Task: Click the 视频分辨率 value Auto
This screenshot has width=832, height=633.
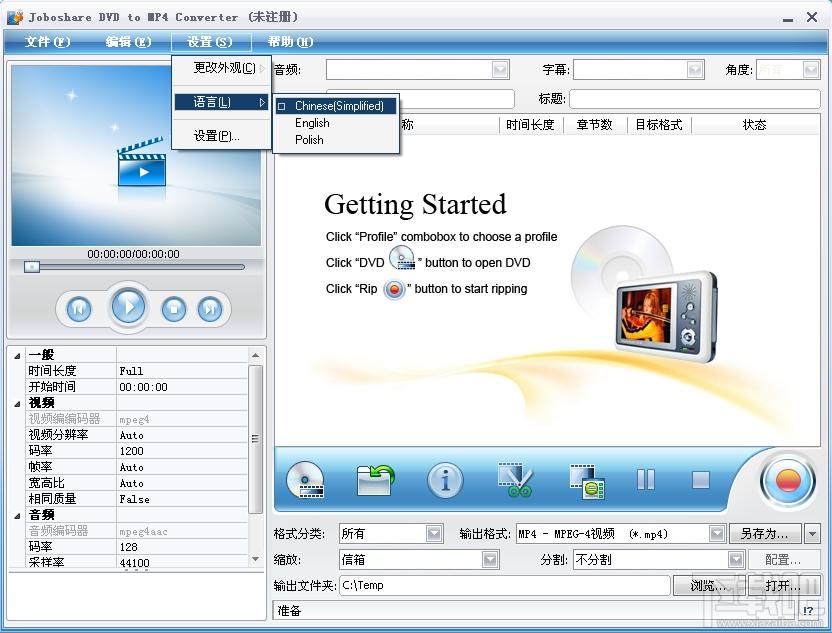Action: (x=132, y=436)
